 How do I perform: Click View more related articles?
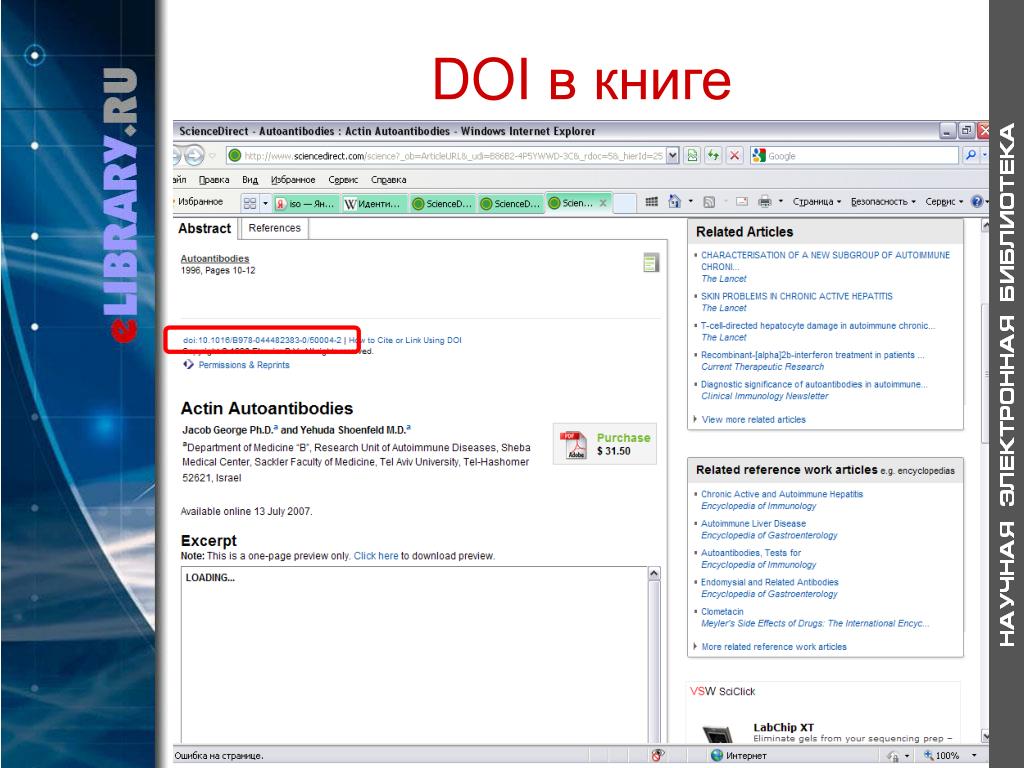pyautogui.click(x=753, y=419)
